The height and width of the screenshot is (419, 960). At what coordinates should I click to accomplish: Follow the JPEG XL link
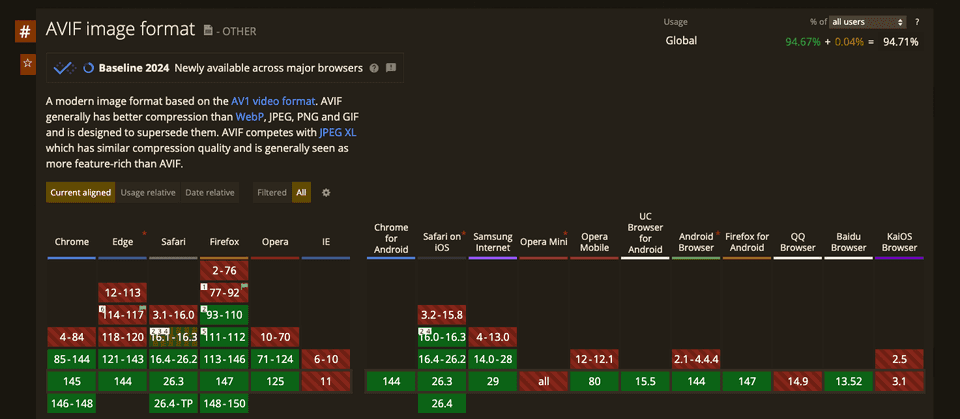pos(336,132)
